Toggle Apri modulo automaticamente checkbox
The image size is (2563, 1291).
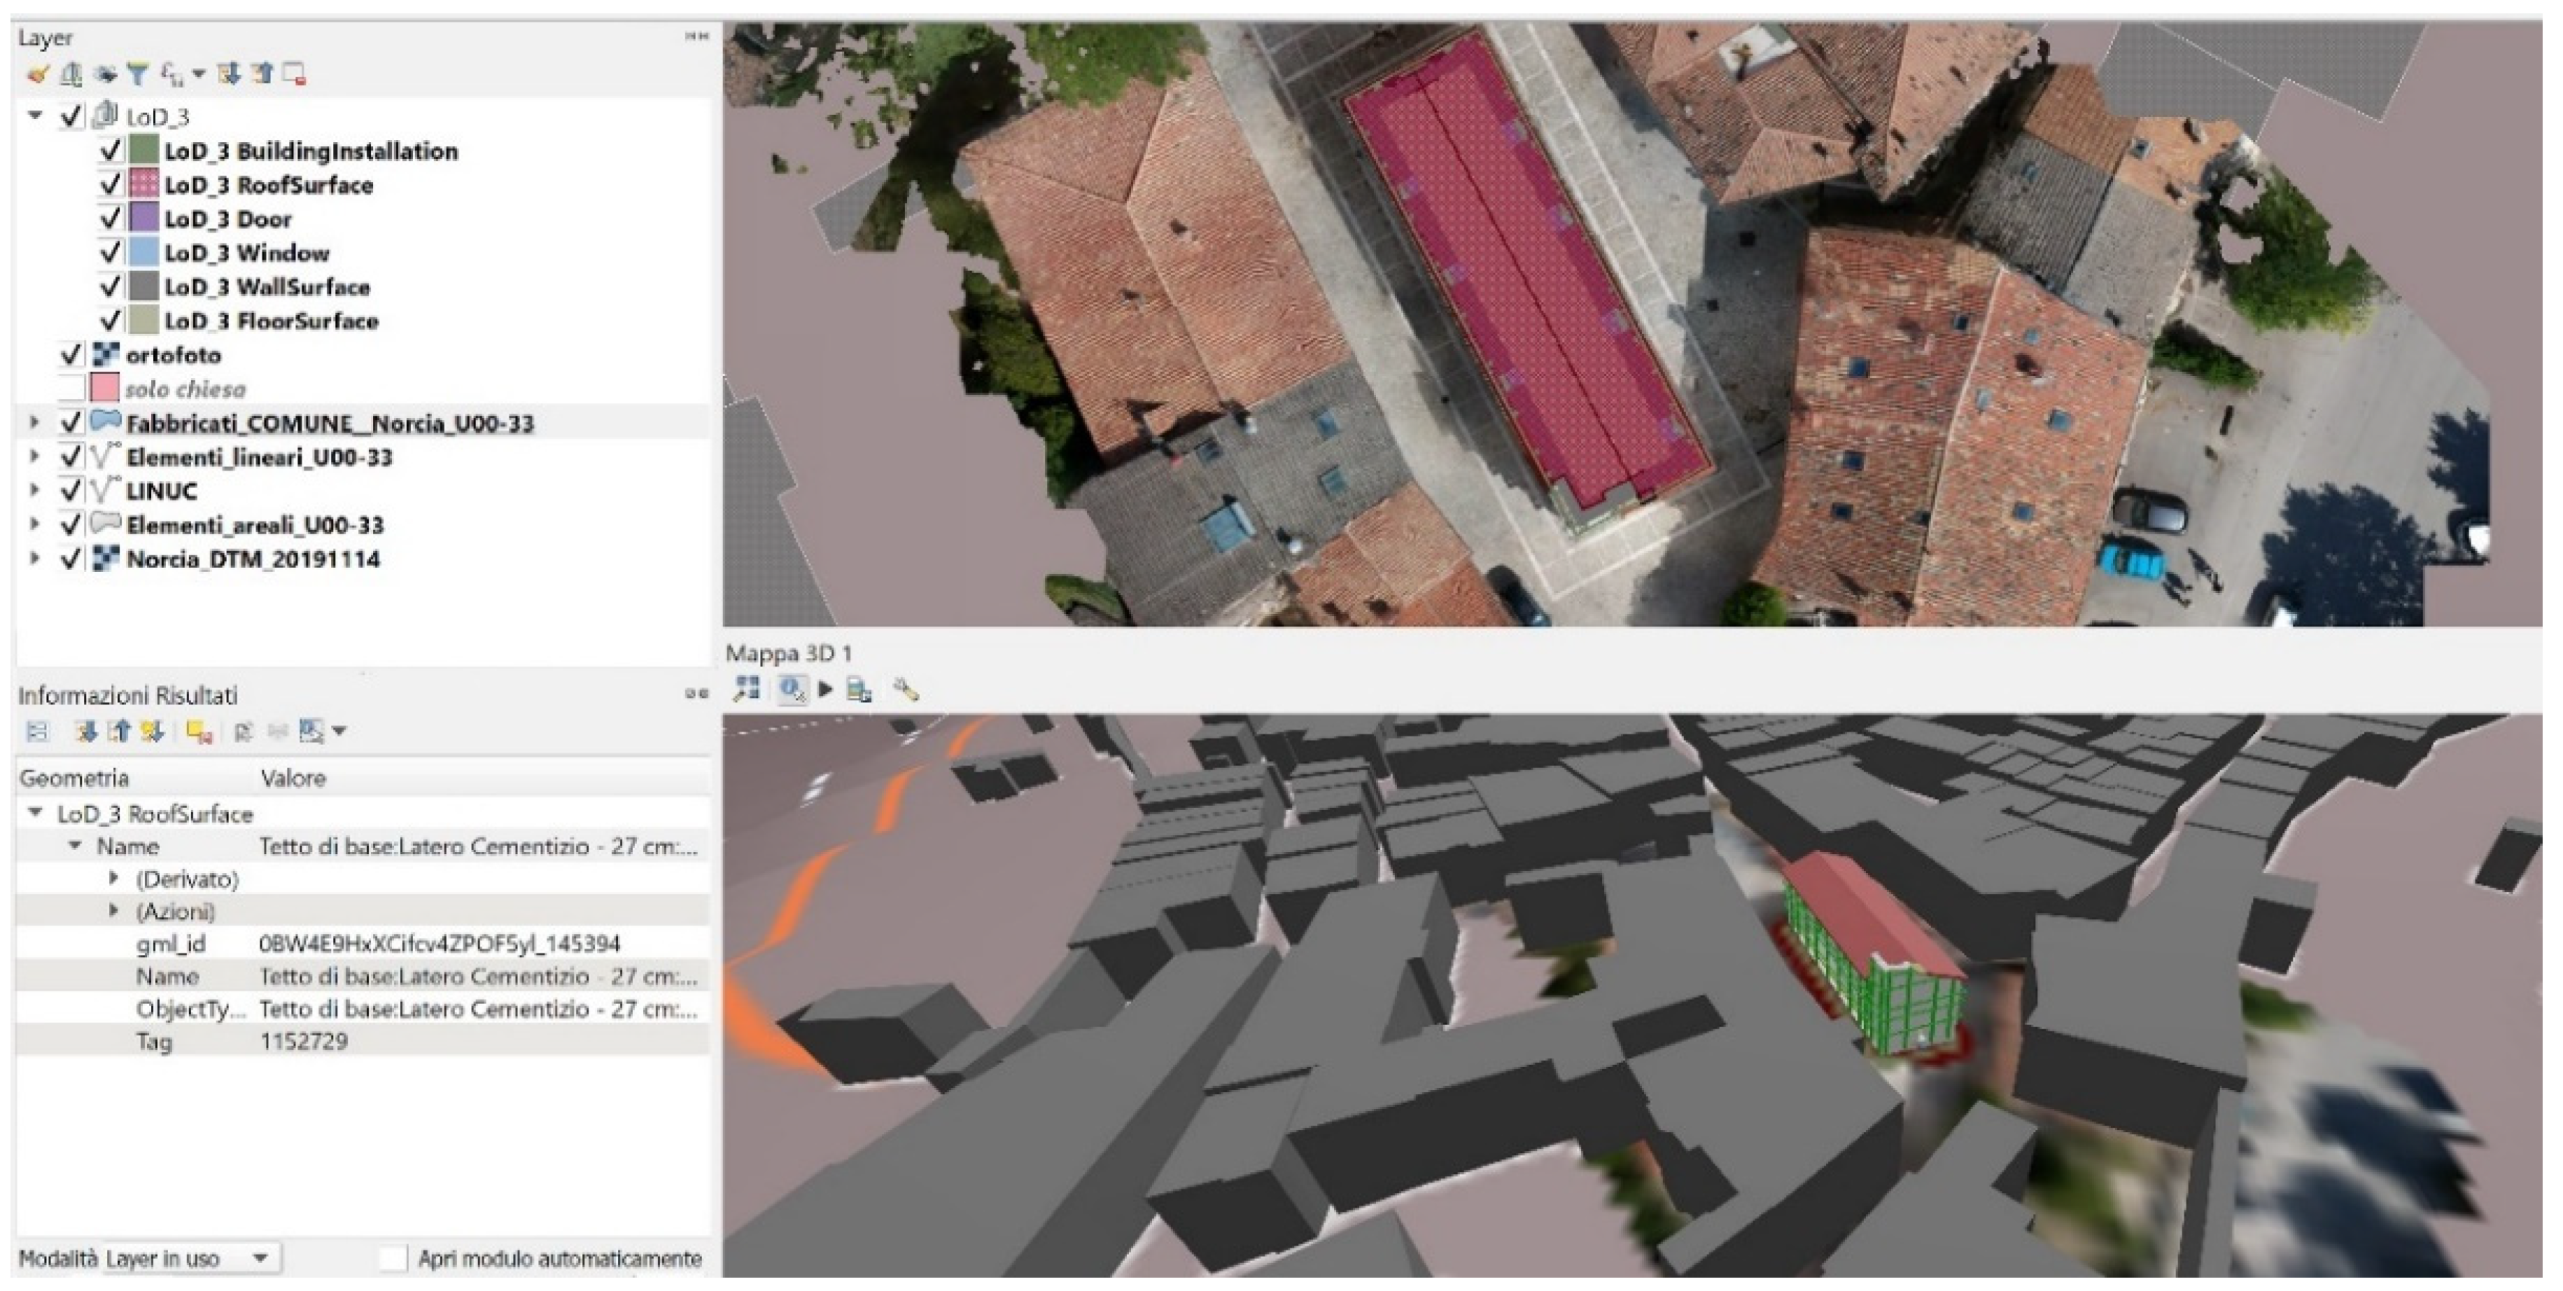click(x=393, y=1258)
